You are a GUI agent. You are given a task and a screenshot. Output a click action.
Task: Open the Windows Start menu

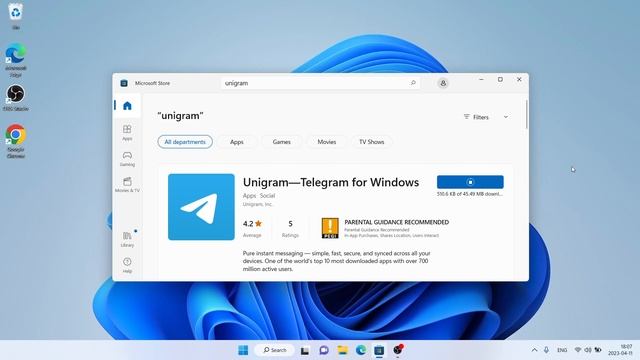click(x=243, y=350)
